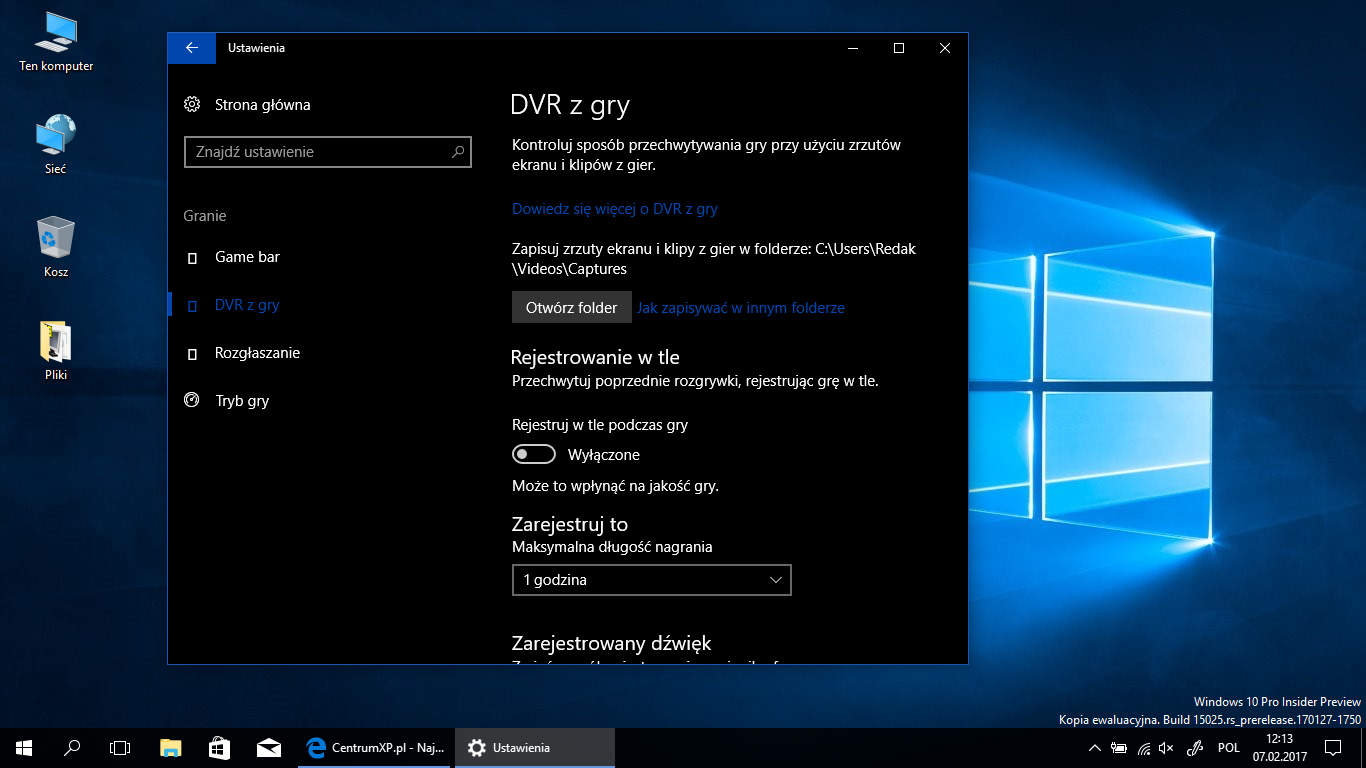This screenshot has height=768, width=1366.
Task: Click the Zarejestruj to heading
Action: (570, 524)
